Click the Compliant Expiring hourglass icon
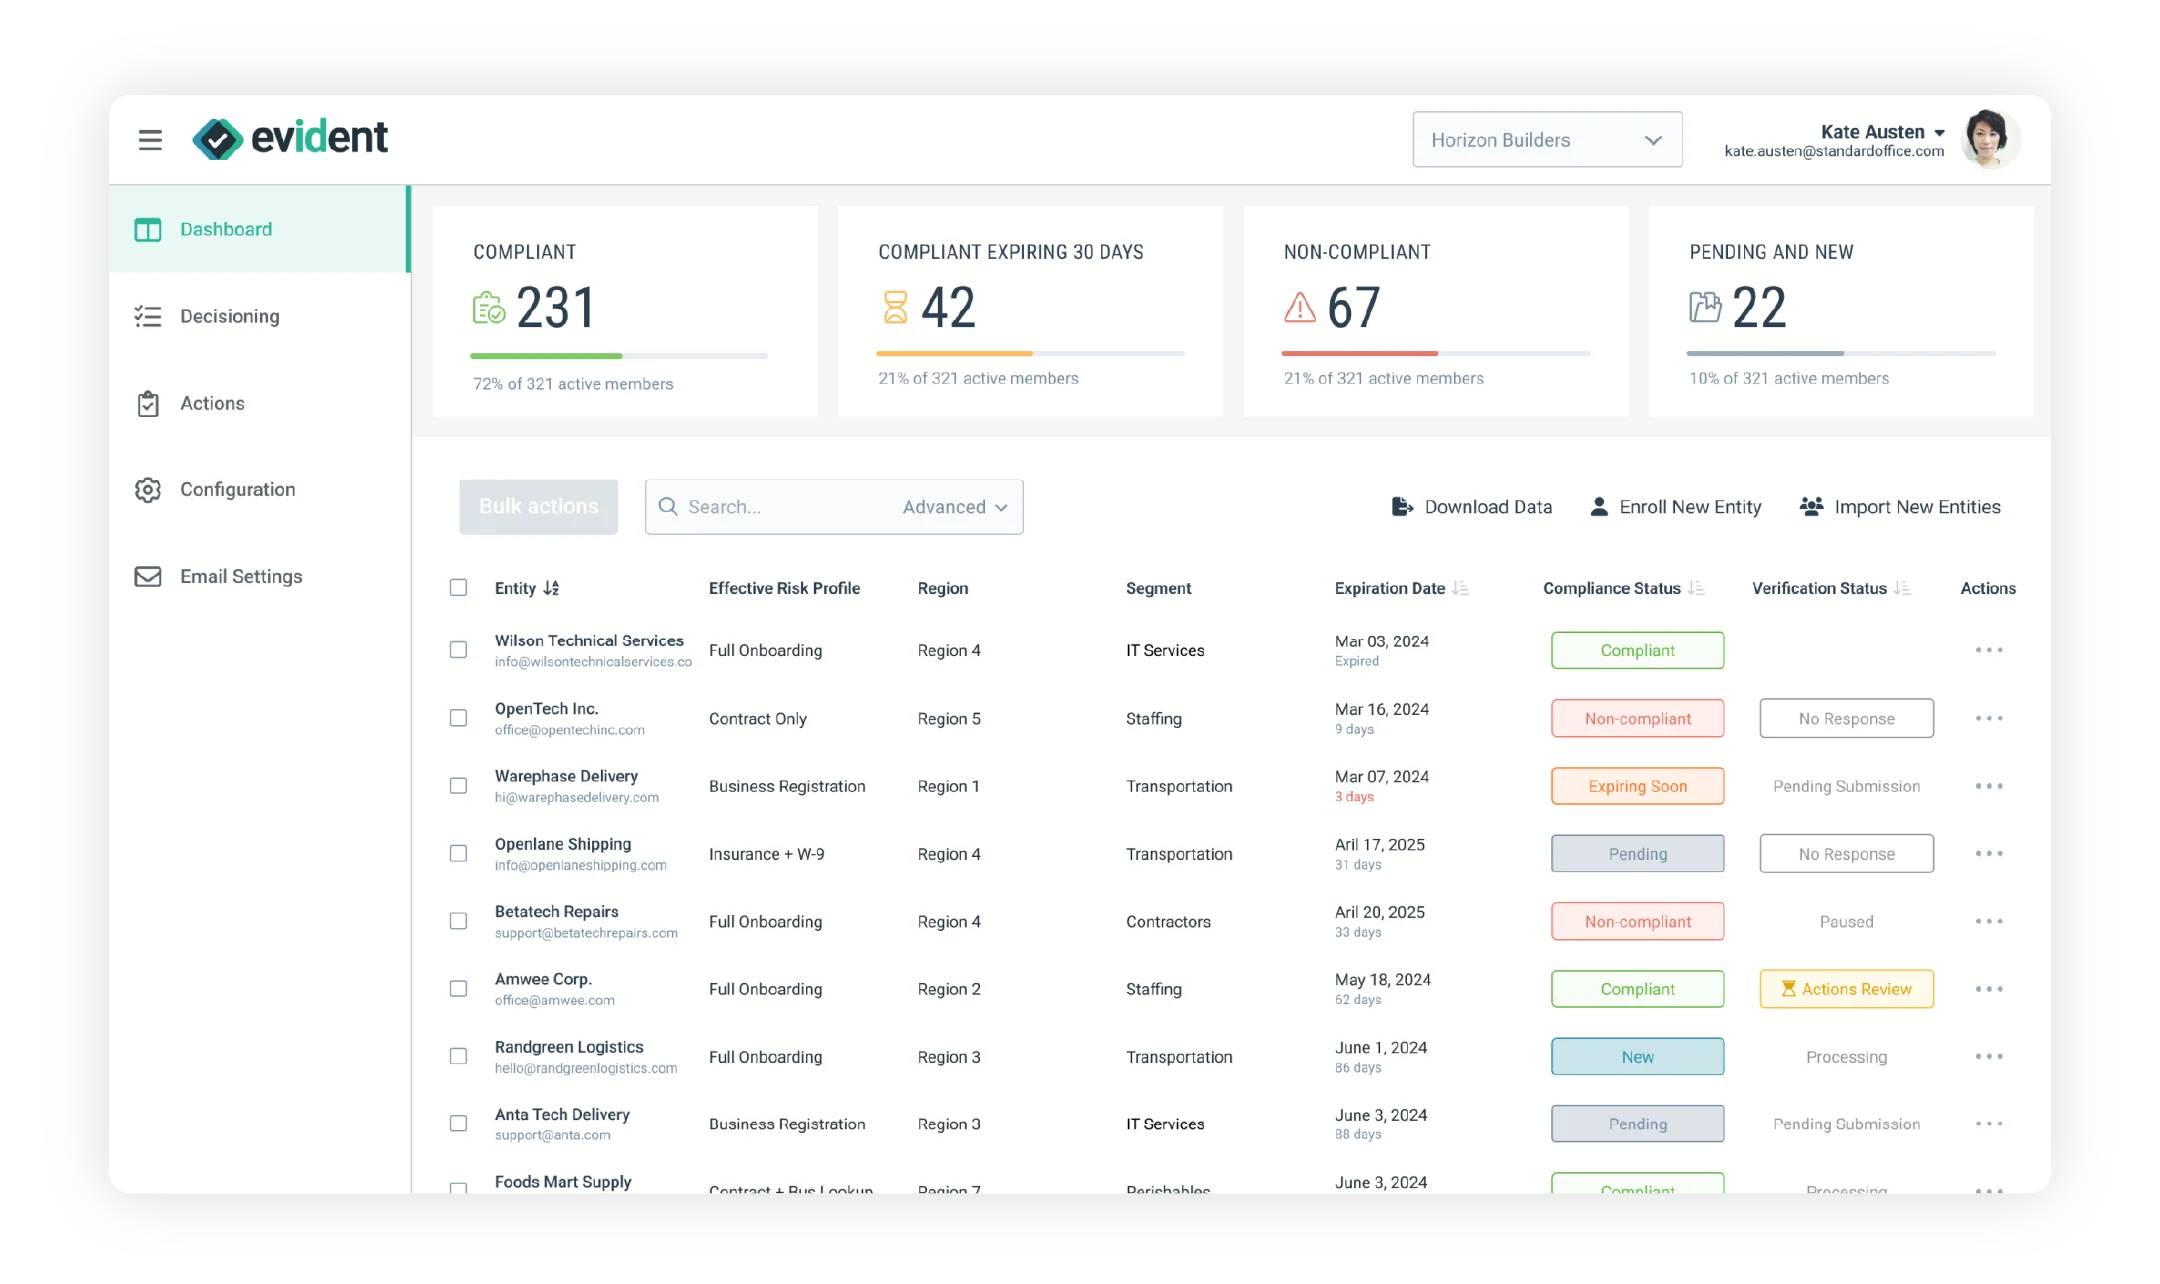 [895, 307]
